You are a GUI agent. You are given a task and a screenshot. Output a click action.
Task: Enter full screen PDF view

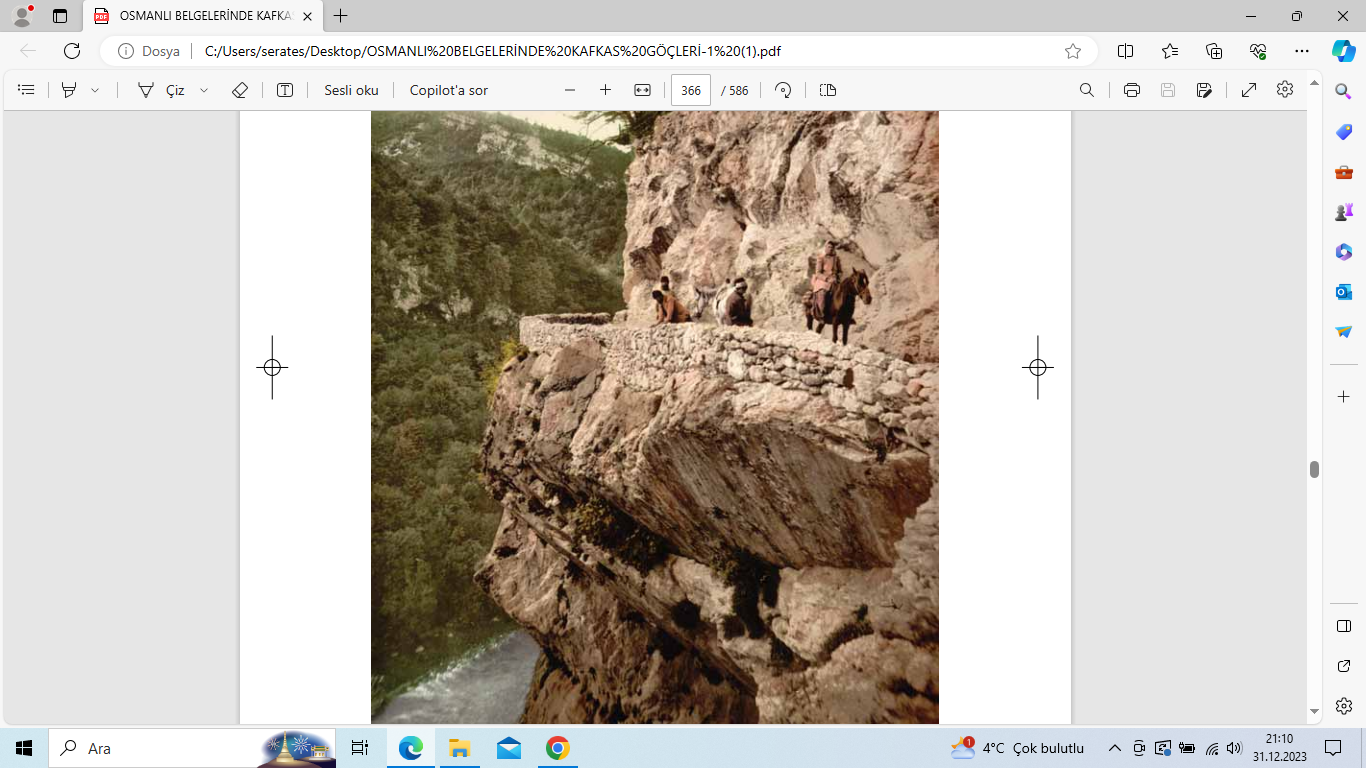point(1249,90)
